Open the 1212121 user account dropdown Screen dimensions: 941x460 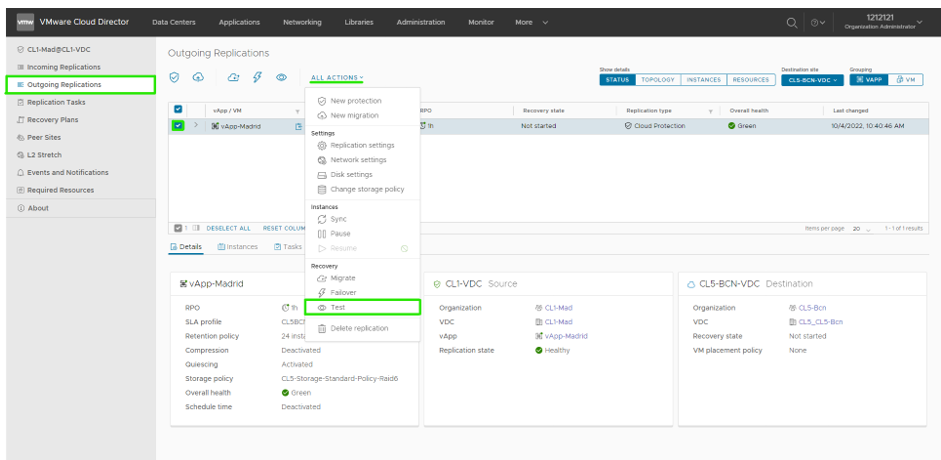[x=883, y=22]
